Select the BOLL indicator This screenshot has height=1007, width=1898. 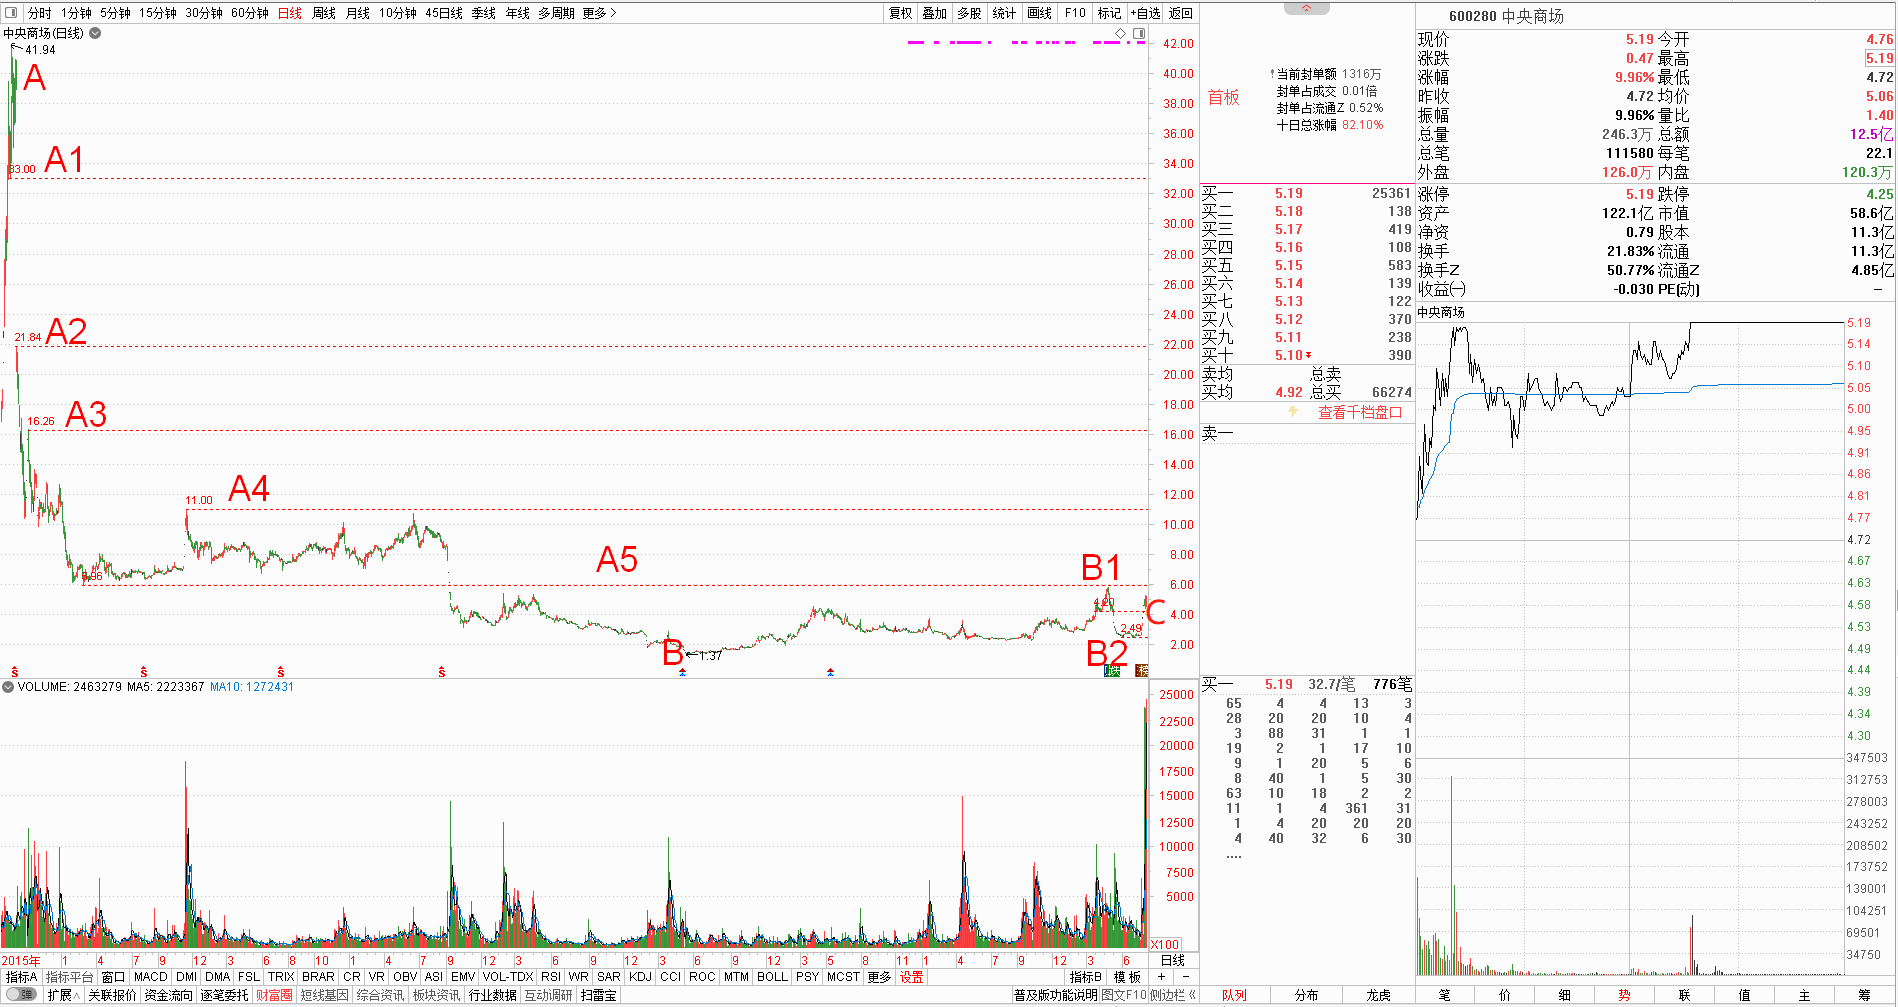tap(772, 977)
